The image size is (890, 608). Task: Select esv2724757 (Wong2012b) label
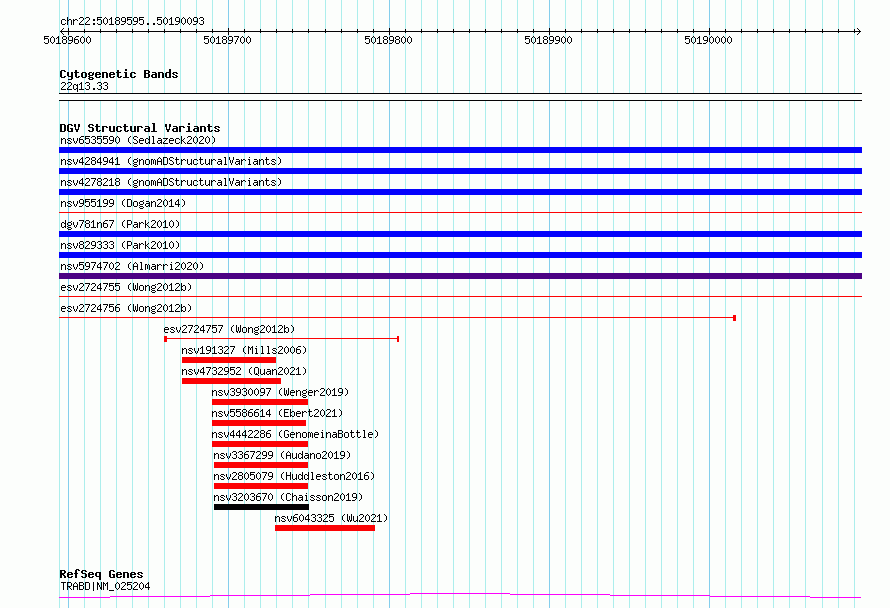pos(229,329)
